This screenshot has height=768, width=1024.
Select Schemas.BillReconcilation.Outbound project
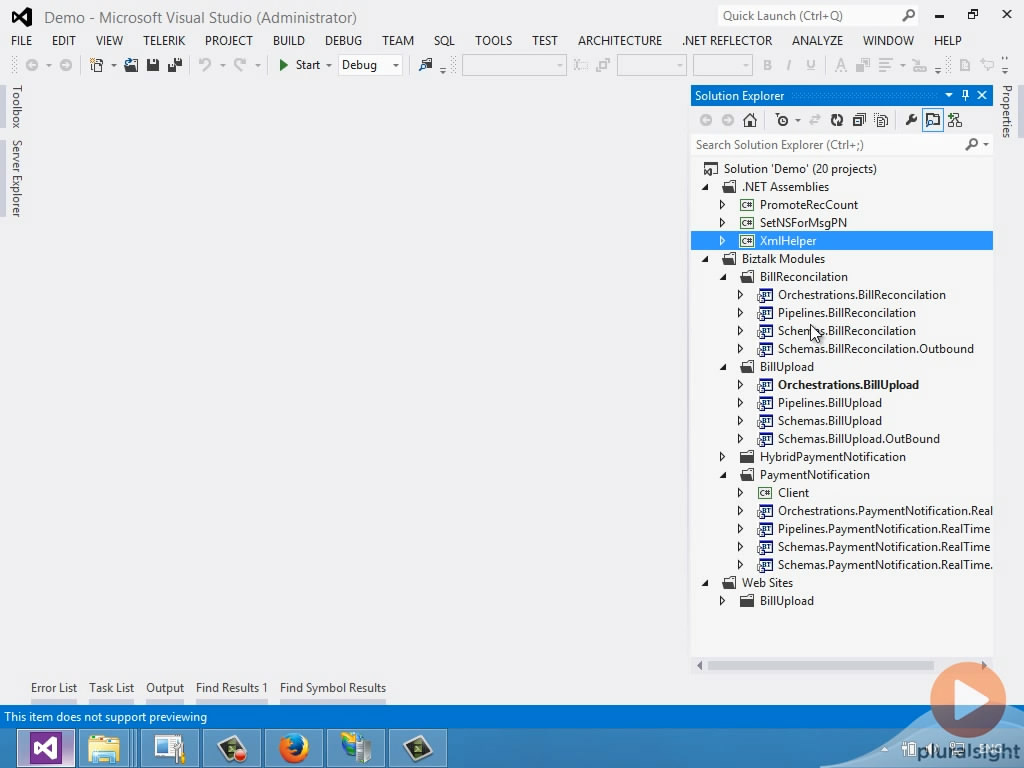click(x=875, y=349)
